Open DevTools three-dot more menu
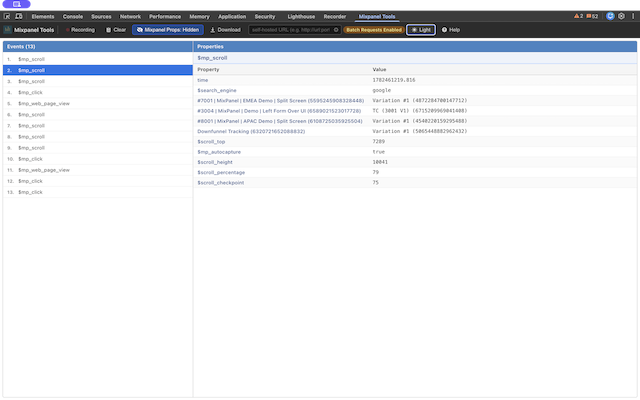 pyautogui.click(x=633, y=16)
